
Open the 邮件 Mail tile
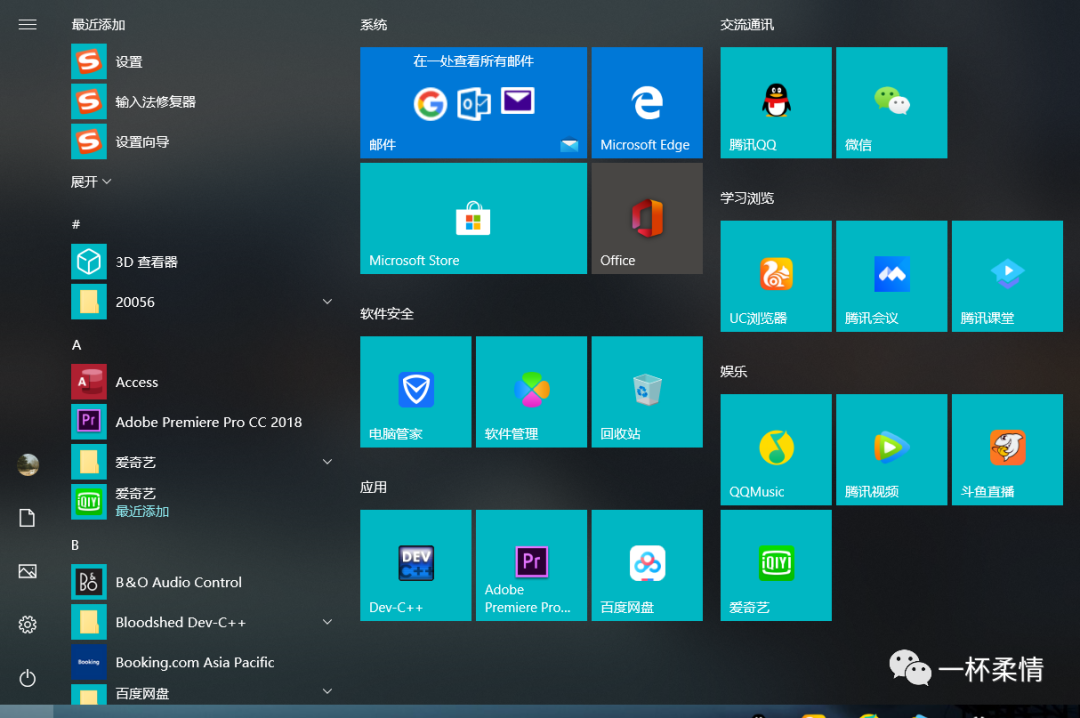pos(473,103)
